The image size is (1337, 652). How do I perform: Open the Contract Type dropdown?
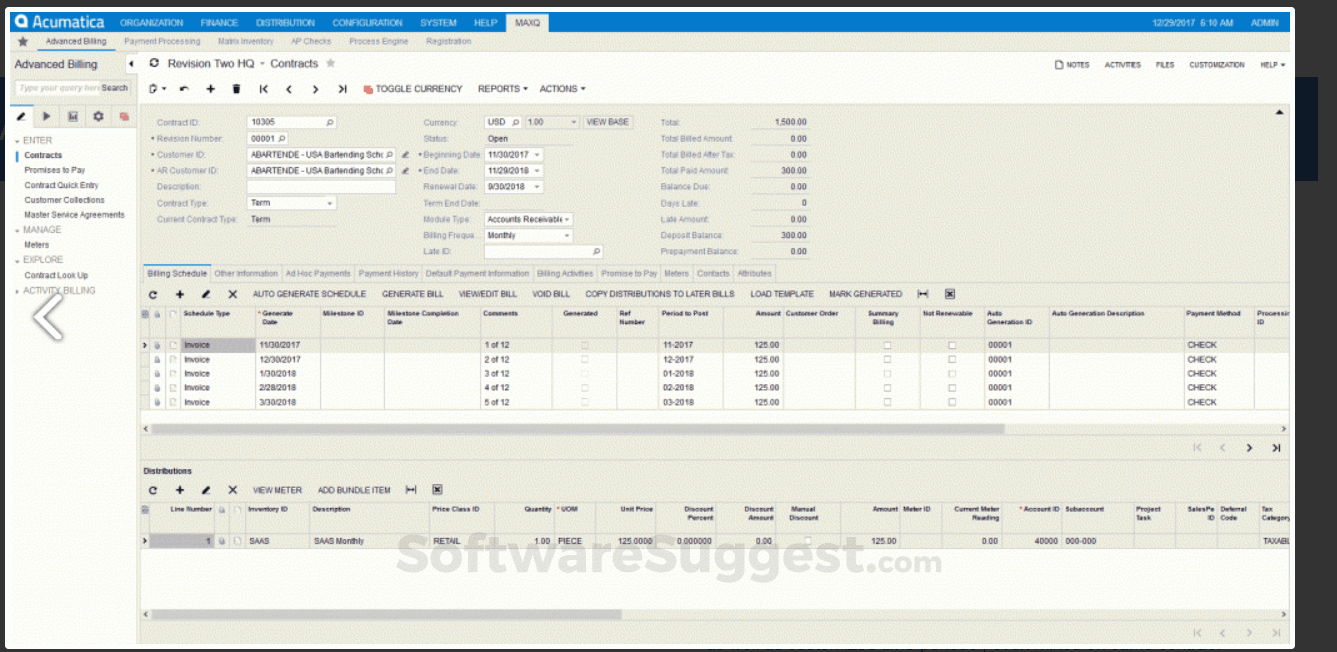(330, 203)
